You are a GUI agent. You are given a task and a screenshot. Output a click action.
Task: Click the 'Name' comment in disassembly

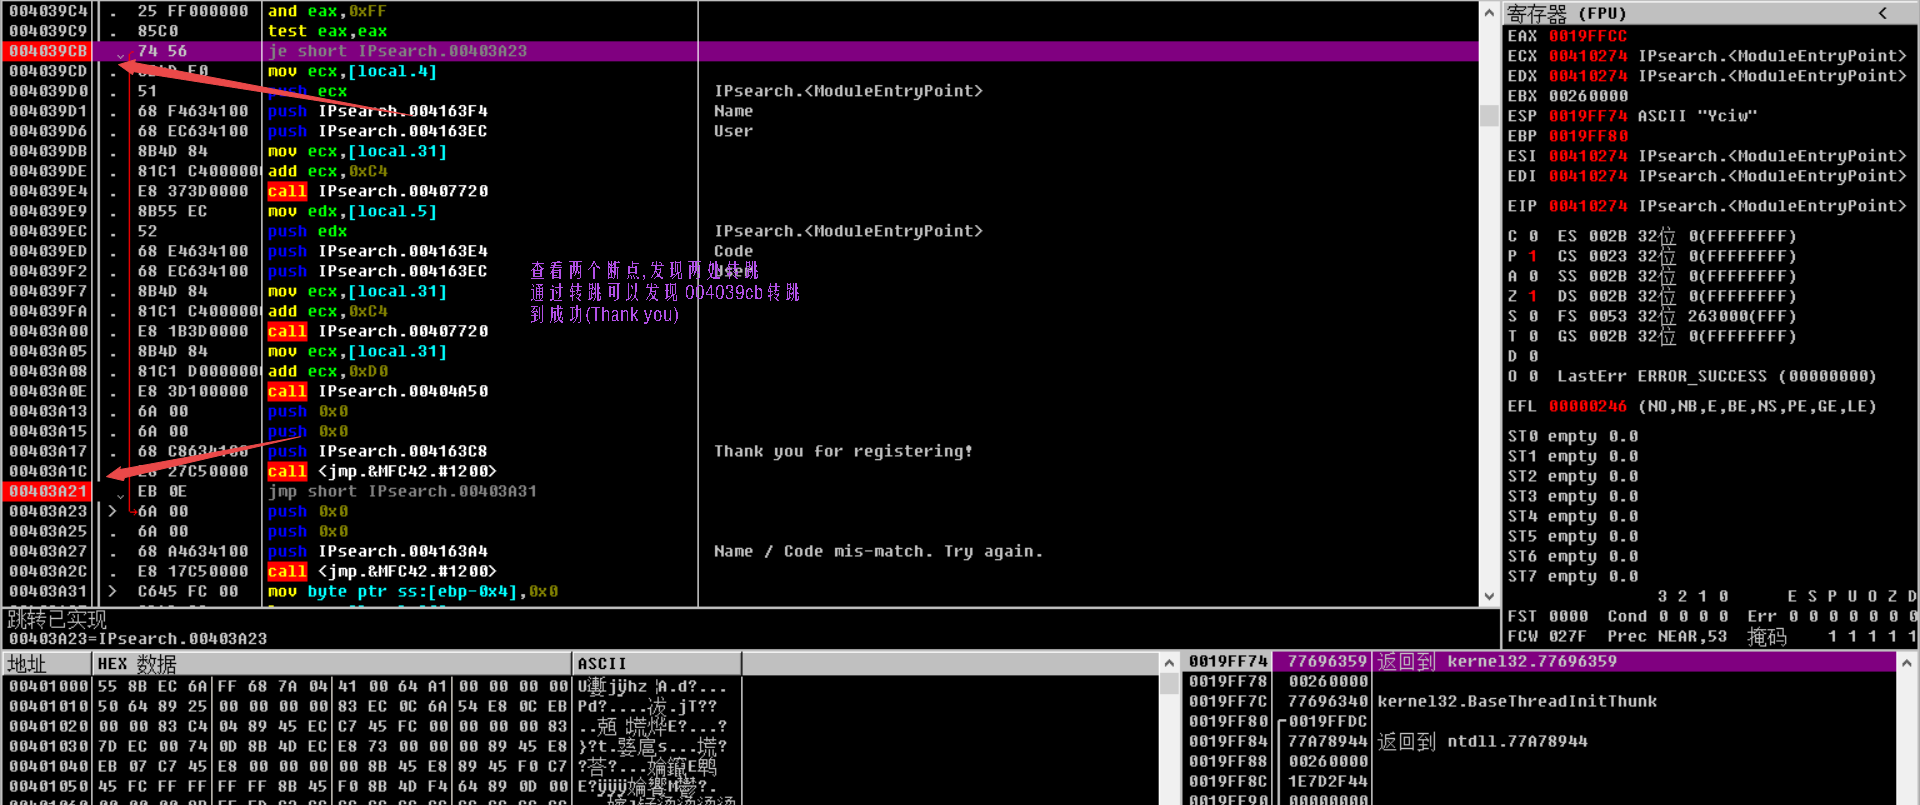[x=733, y=111]
